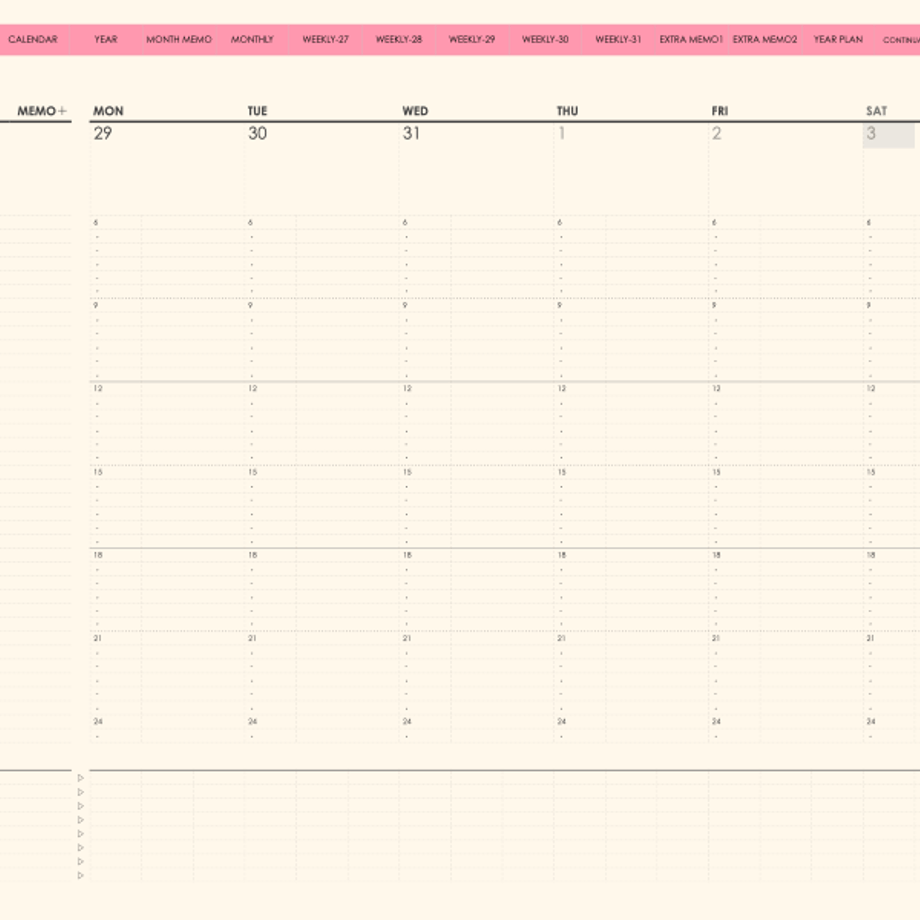Open the WEEKLY-29 tab
This screenshot has height=920, width=920.
[x=472, y=39]
